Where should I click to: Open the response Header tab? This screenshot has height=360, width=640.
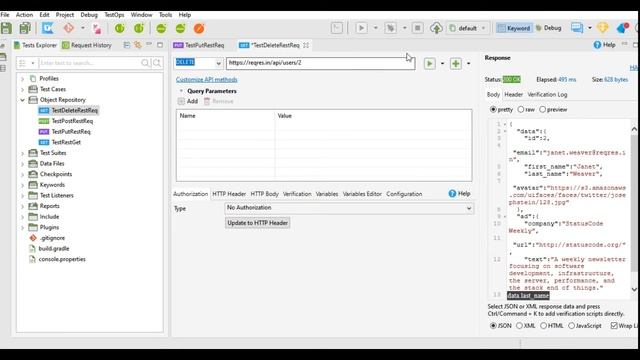pyautogui.click(x=513, y=95)
